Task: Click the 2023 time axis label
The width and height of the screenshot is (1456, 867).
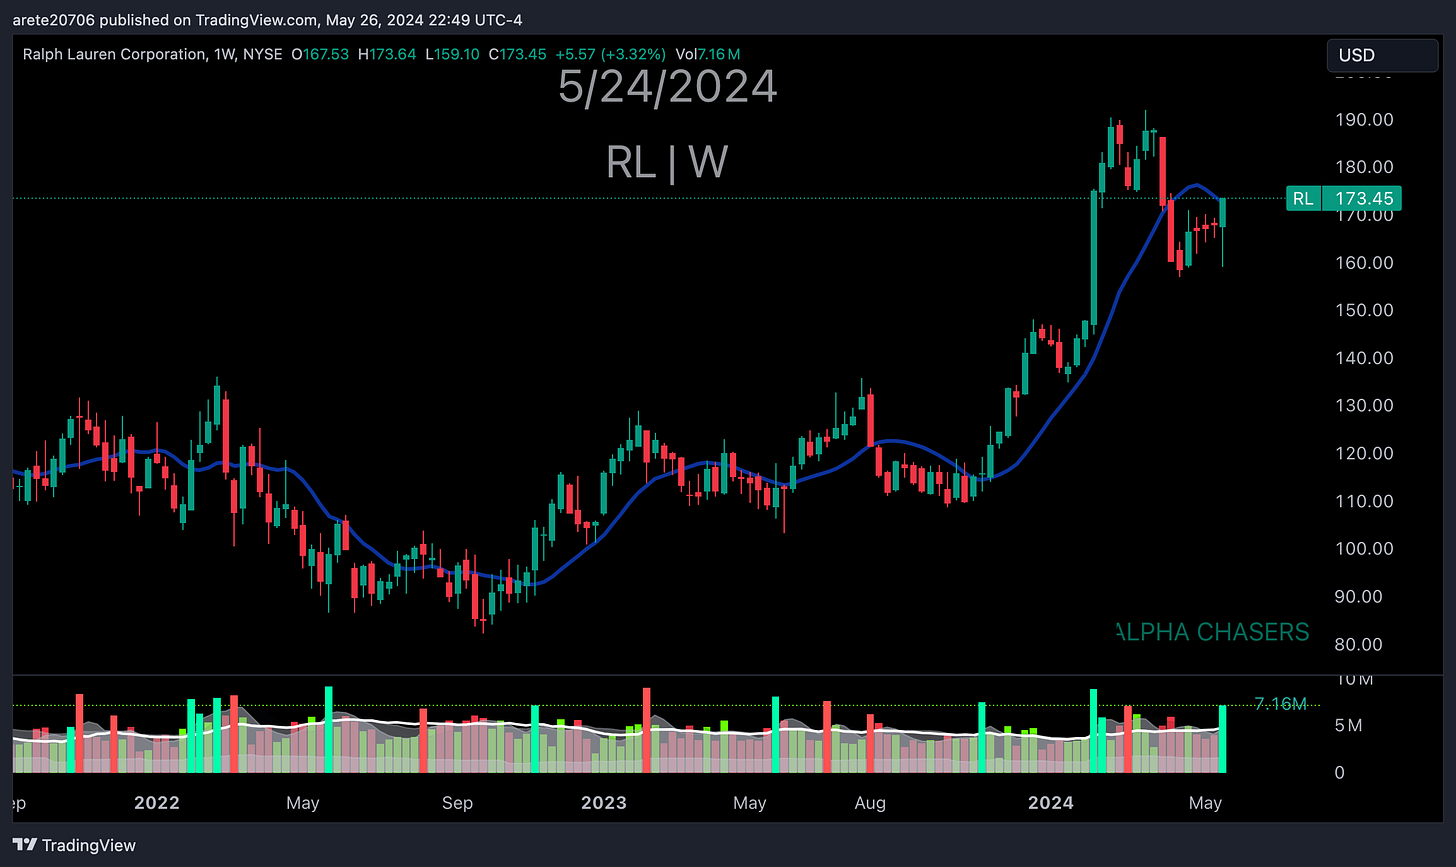Action: pos(604,803)
